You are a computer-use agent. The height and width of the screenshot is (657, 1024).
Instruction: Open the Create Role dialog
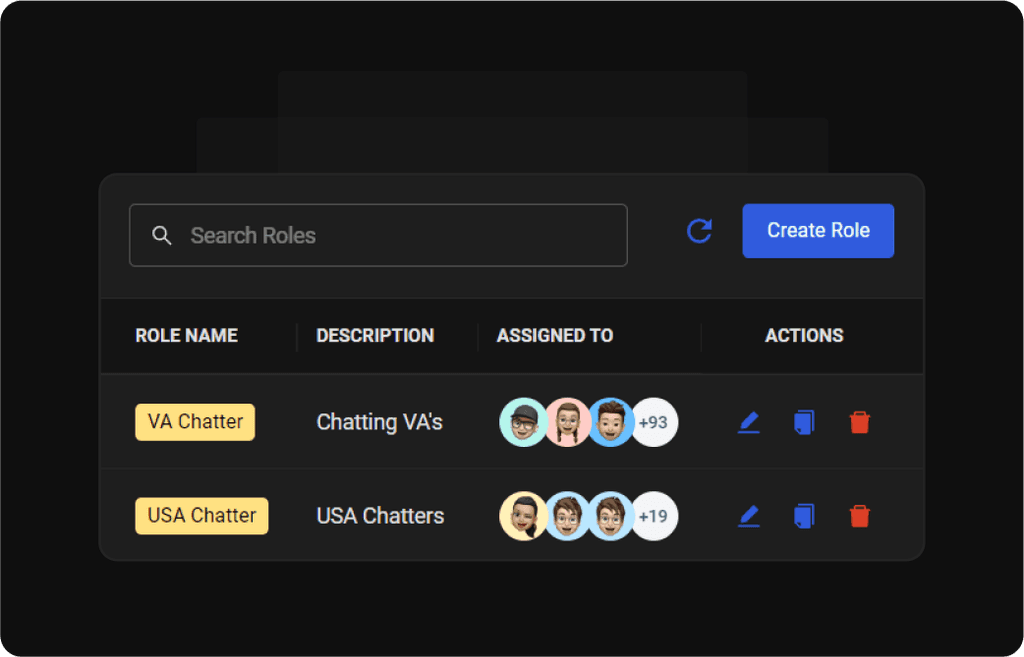tap(818, 230)
